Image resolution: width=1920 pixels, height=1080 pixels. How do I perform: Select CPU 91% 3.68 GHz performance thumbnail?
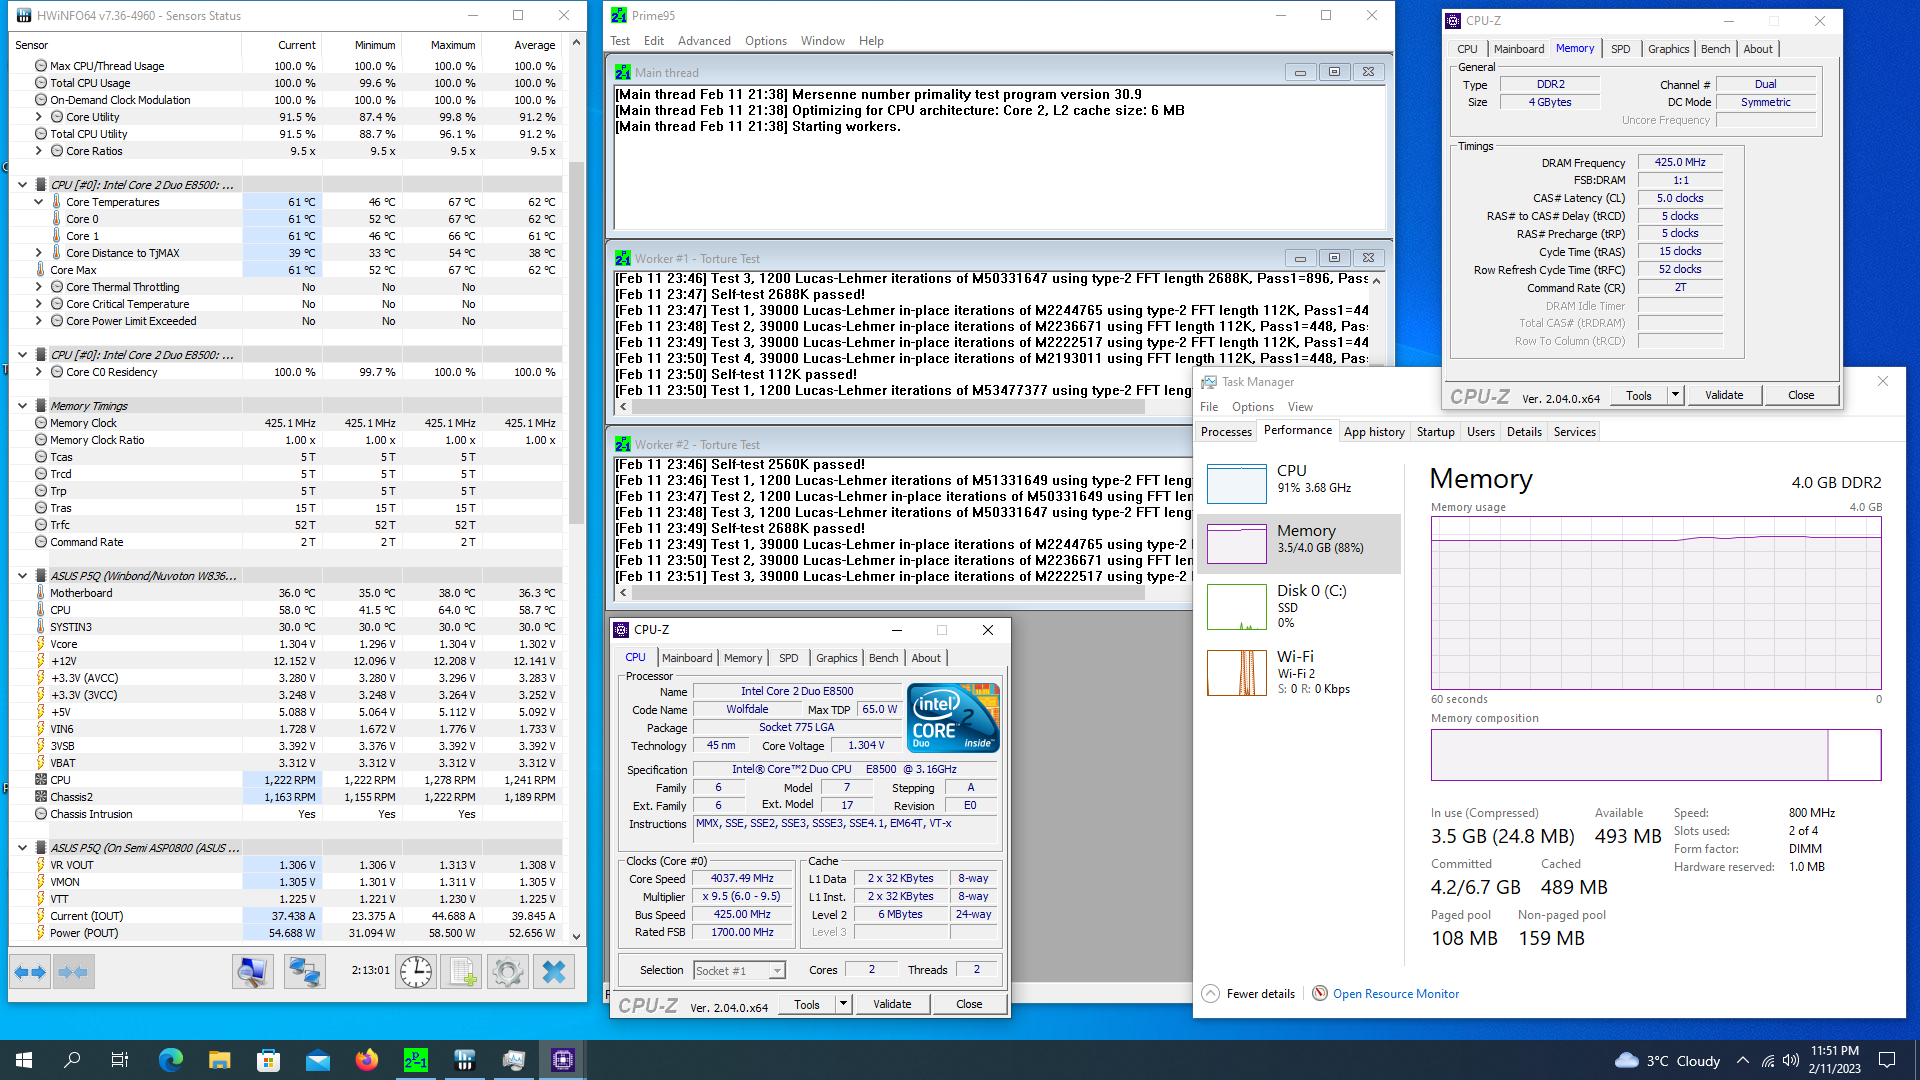[1298, 483]
